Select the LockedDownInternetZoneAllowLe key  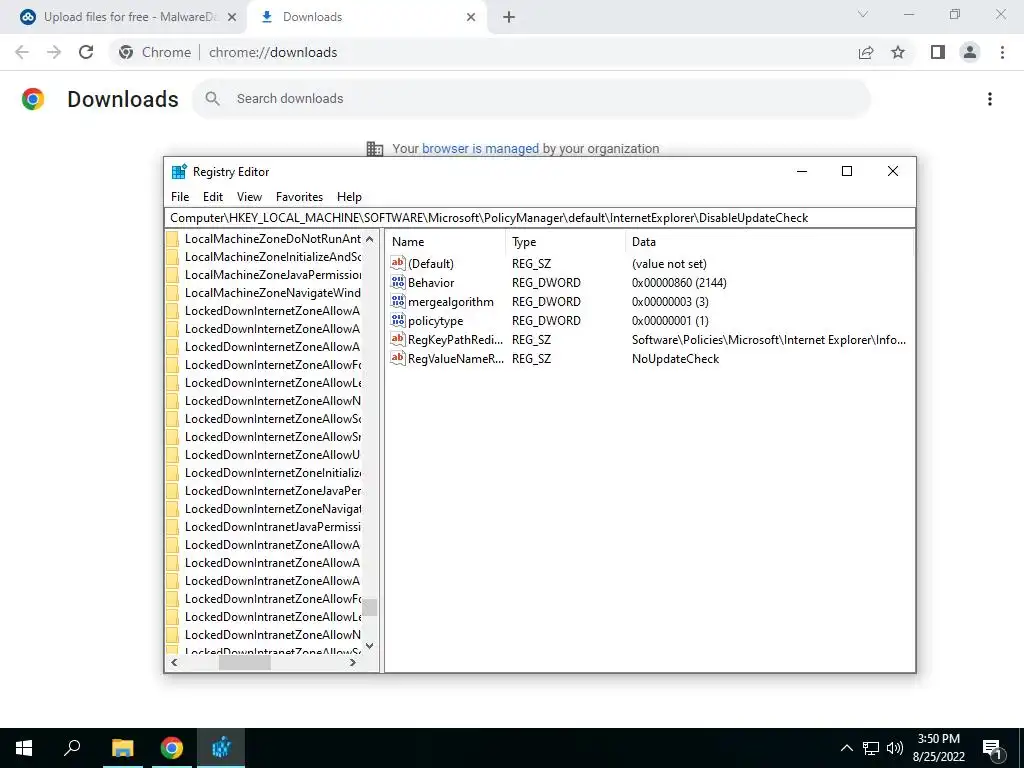[272, 383]
